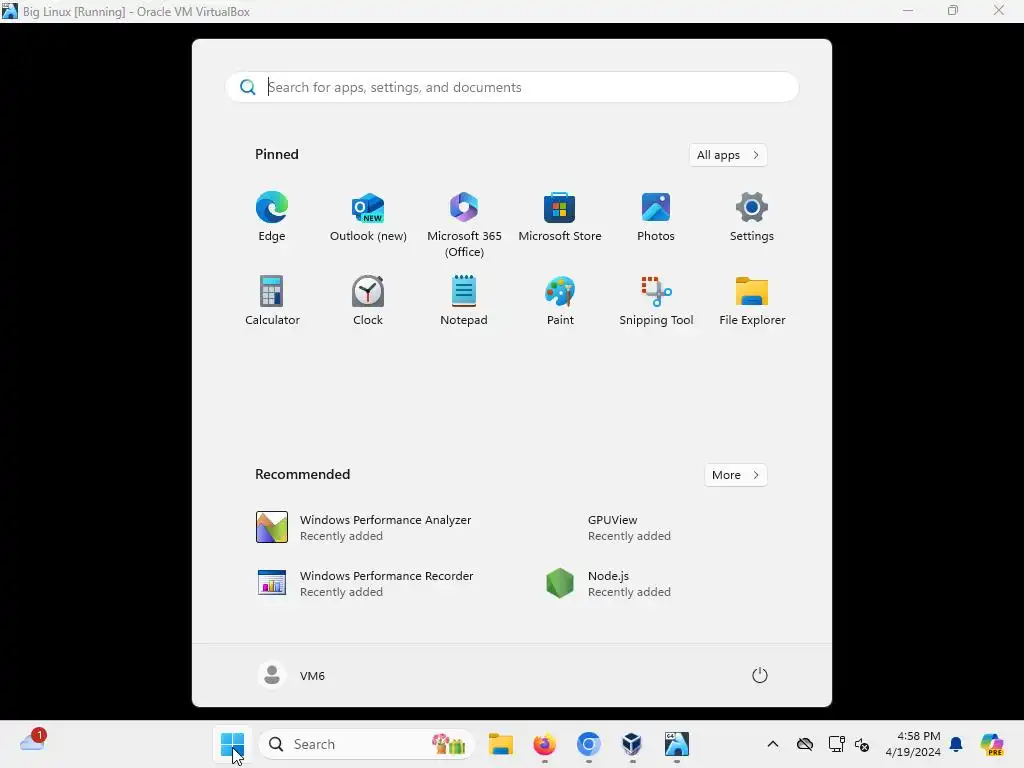The width and height of the screenshot is (1024, 768).
Task: Open Settings from the pinned apps
Action: 752,217
